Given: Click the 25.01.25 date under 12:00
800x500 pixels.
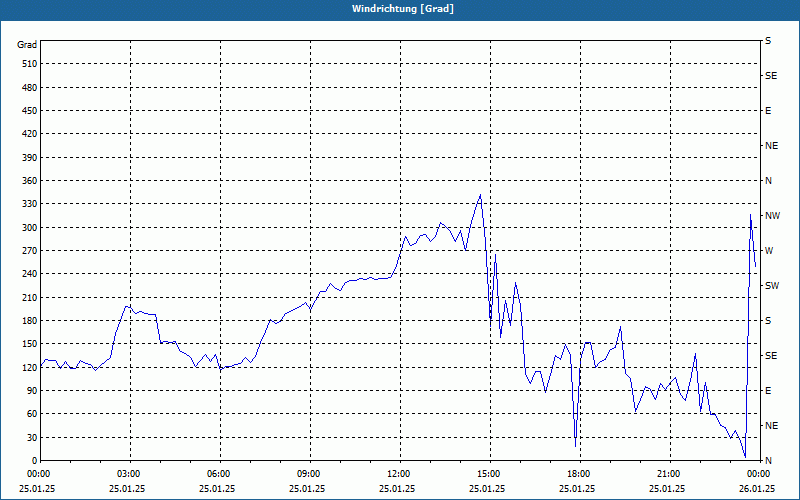Looking at the screenshot, I should [x=397, y=488].
